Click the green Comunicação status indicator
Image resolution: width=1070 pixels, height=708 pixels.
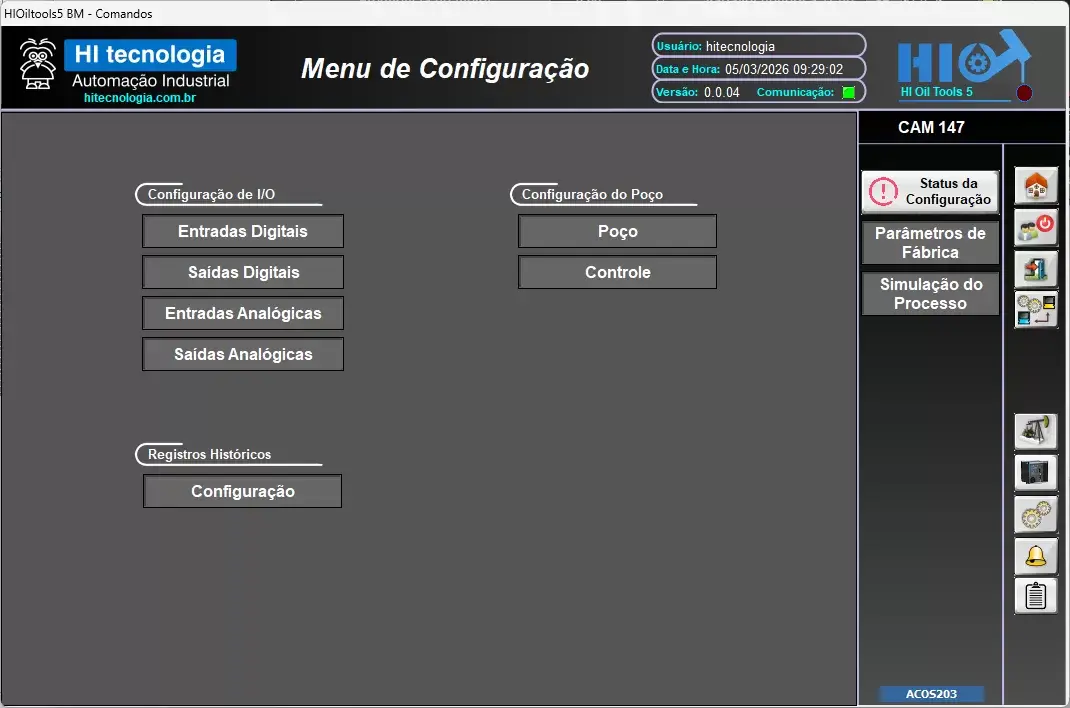point(849,92)
